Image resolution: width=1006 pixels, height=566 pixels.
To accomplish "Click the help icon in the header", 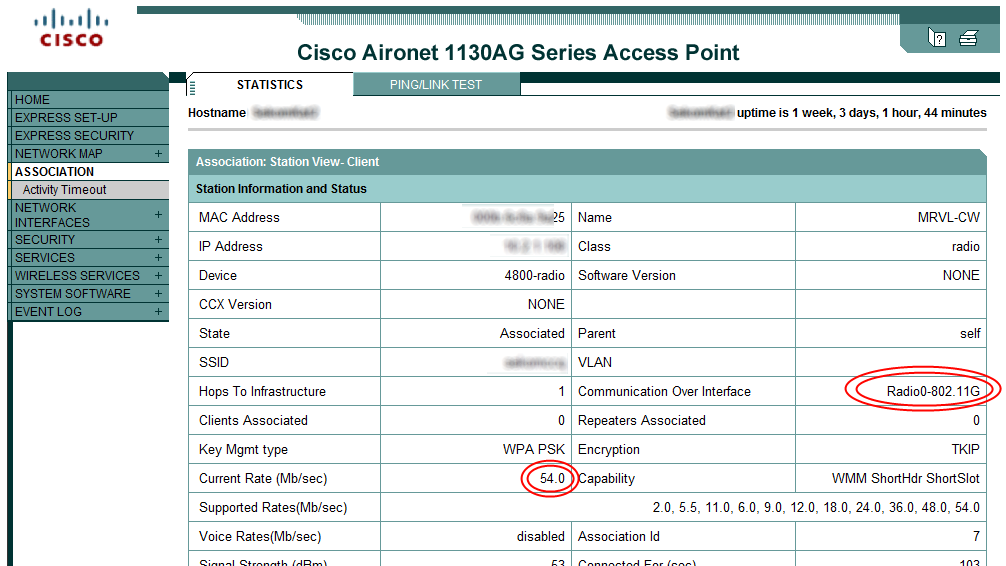I will click(x=937, y=38).
